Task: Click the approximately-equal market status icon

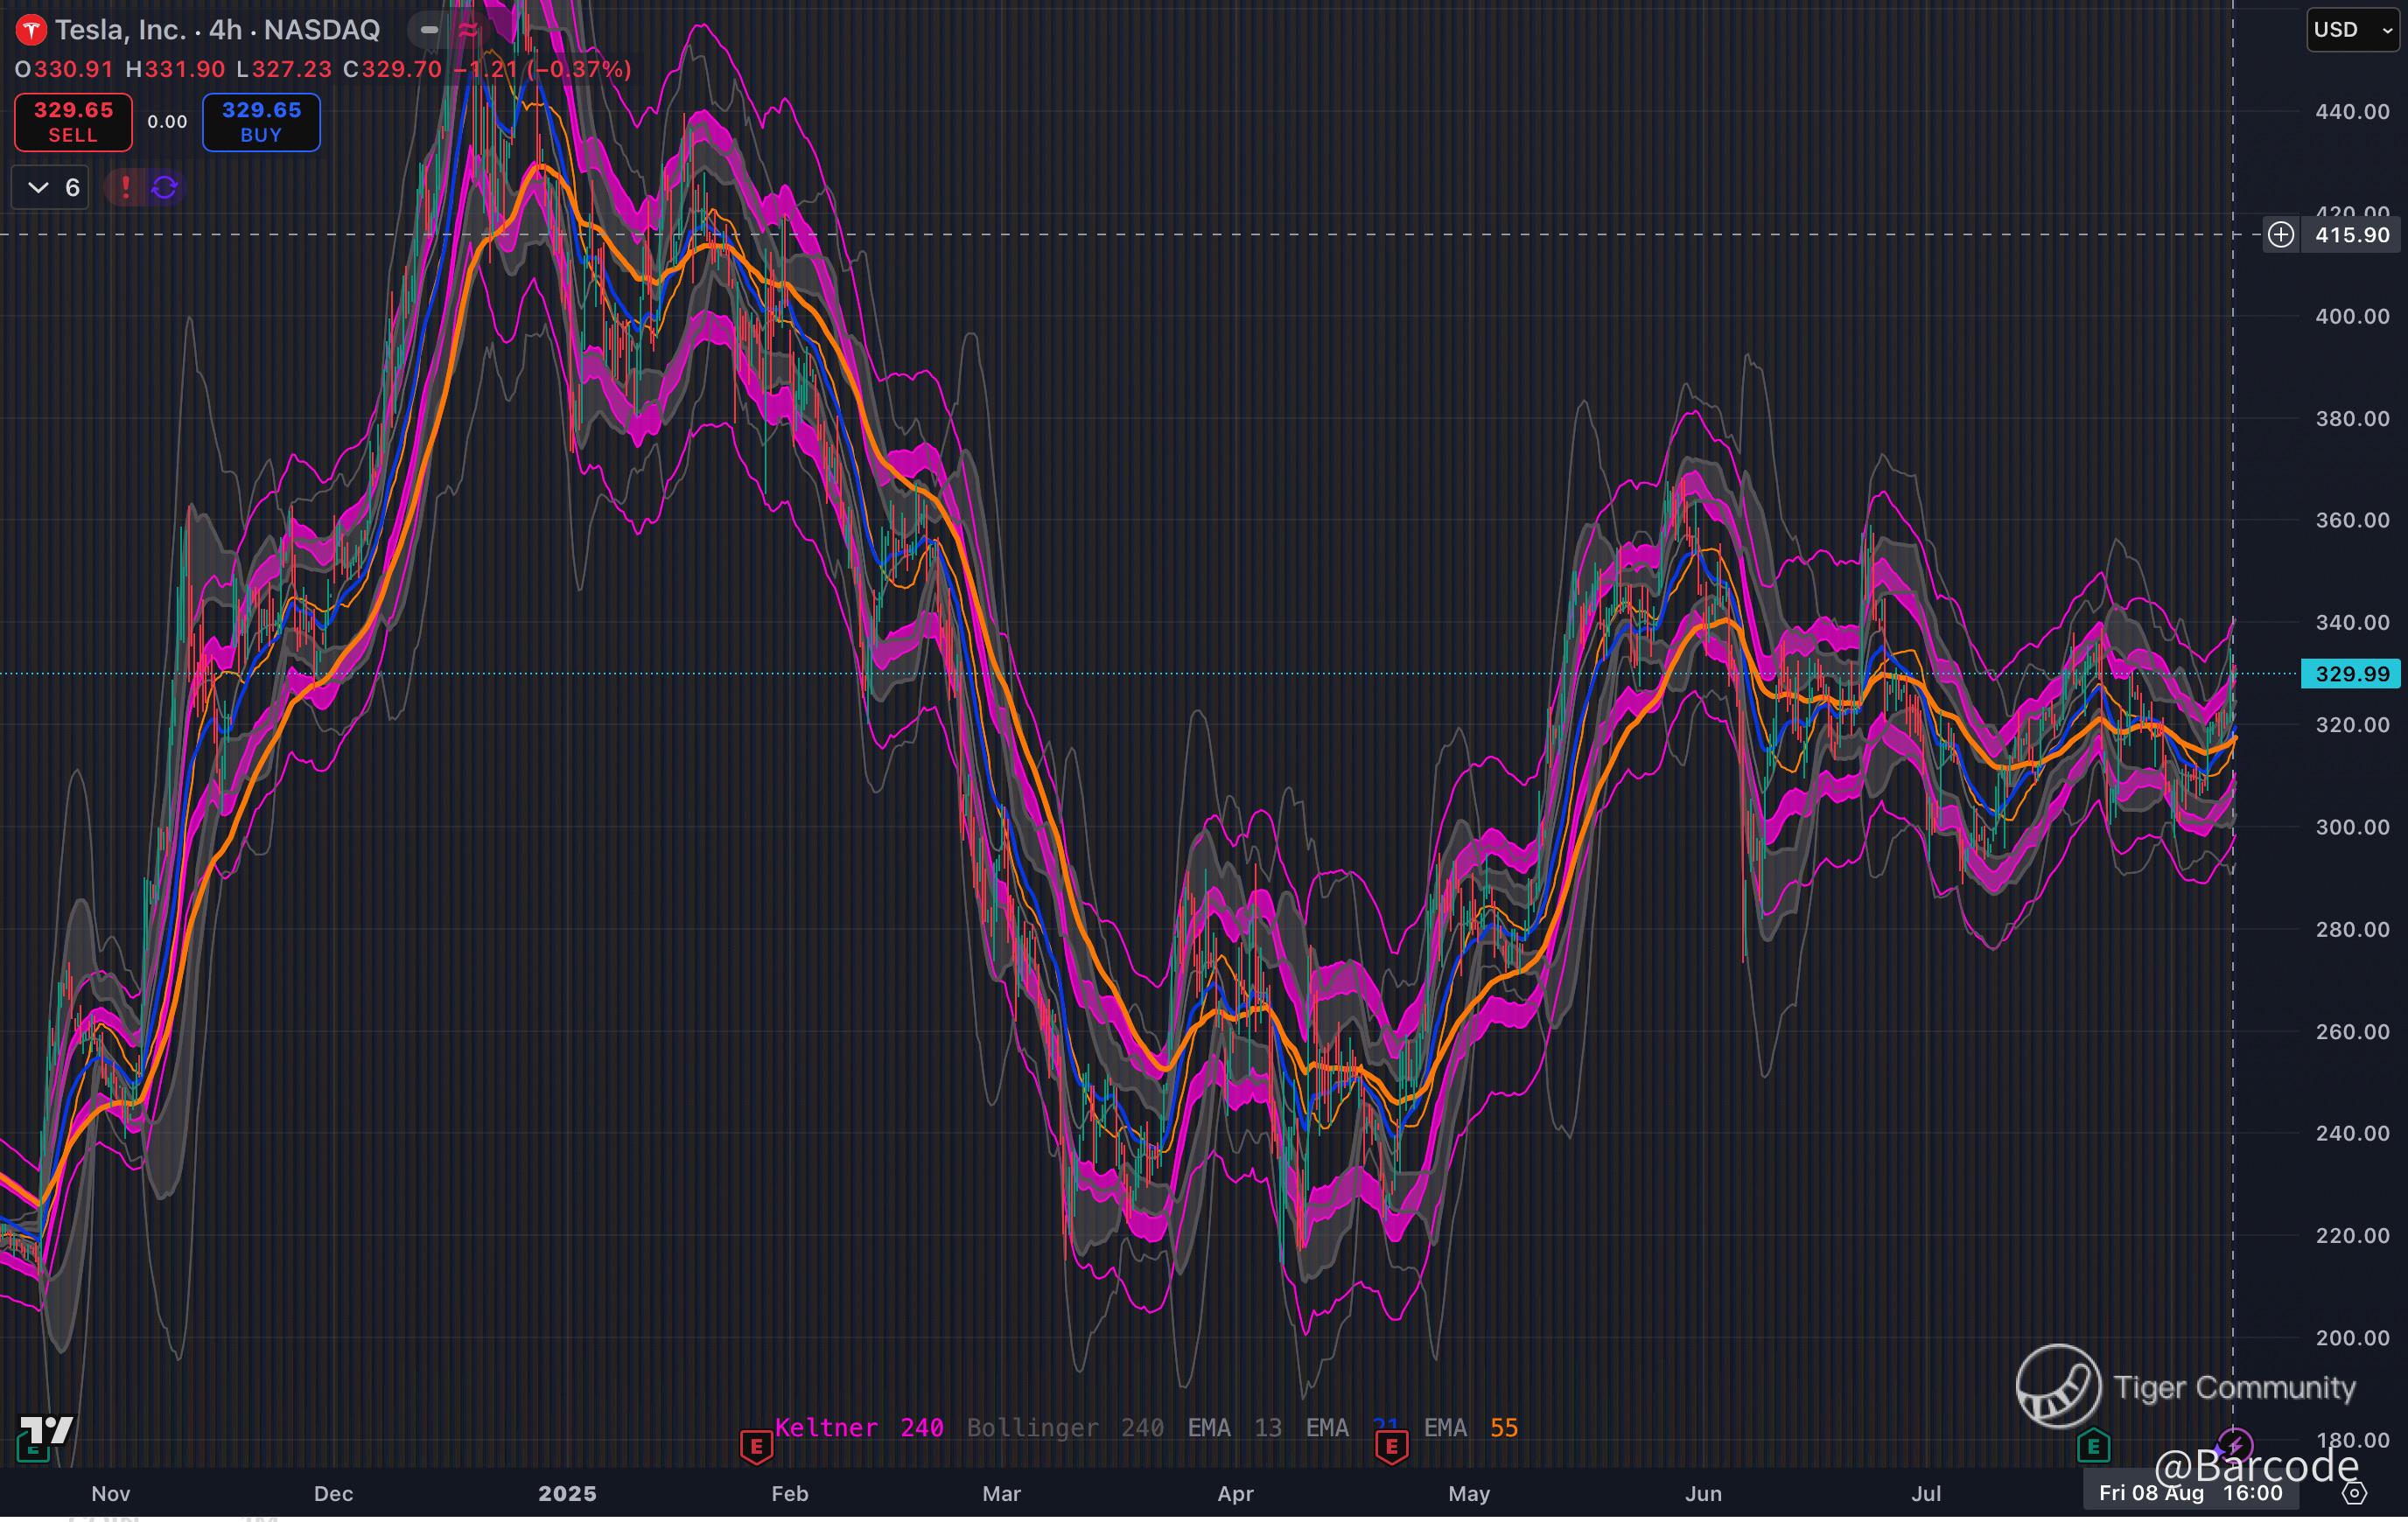Action: pos(467,30)
